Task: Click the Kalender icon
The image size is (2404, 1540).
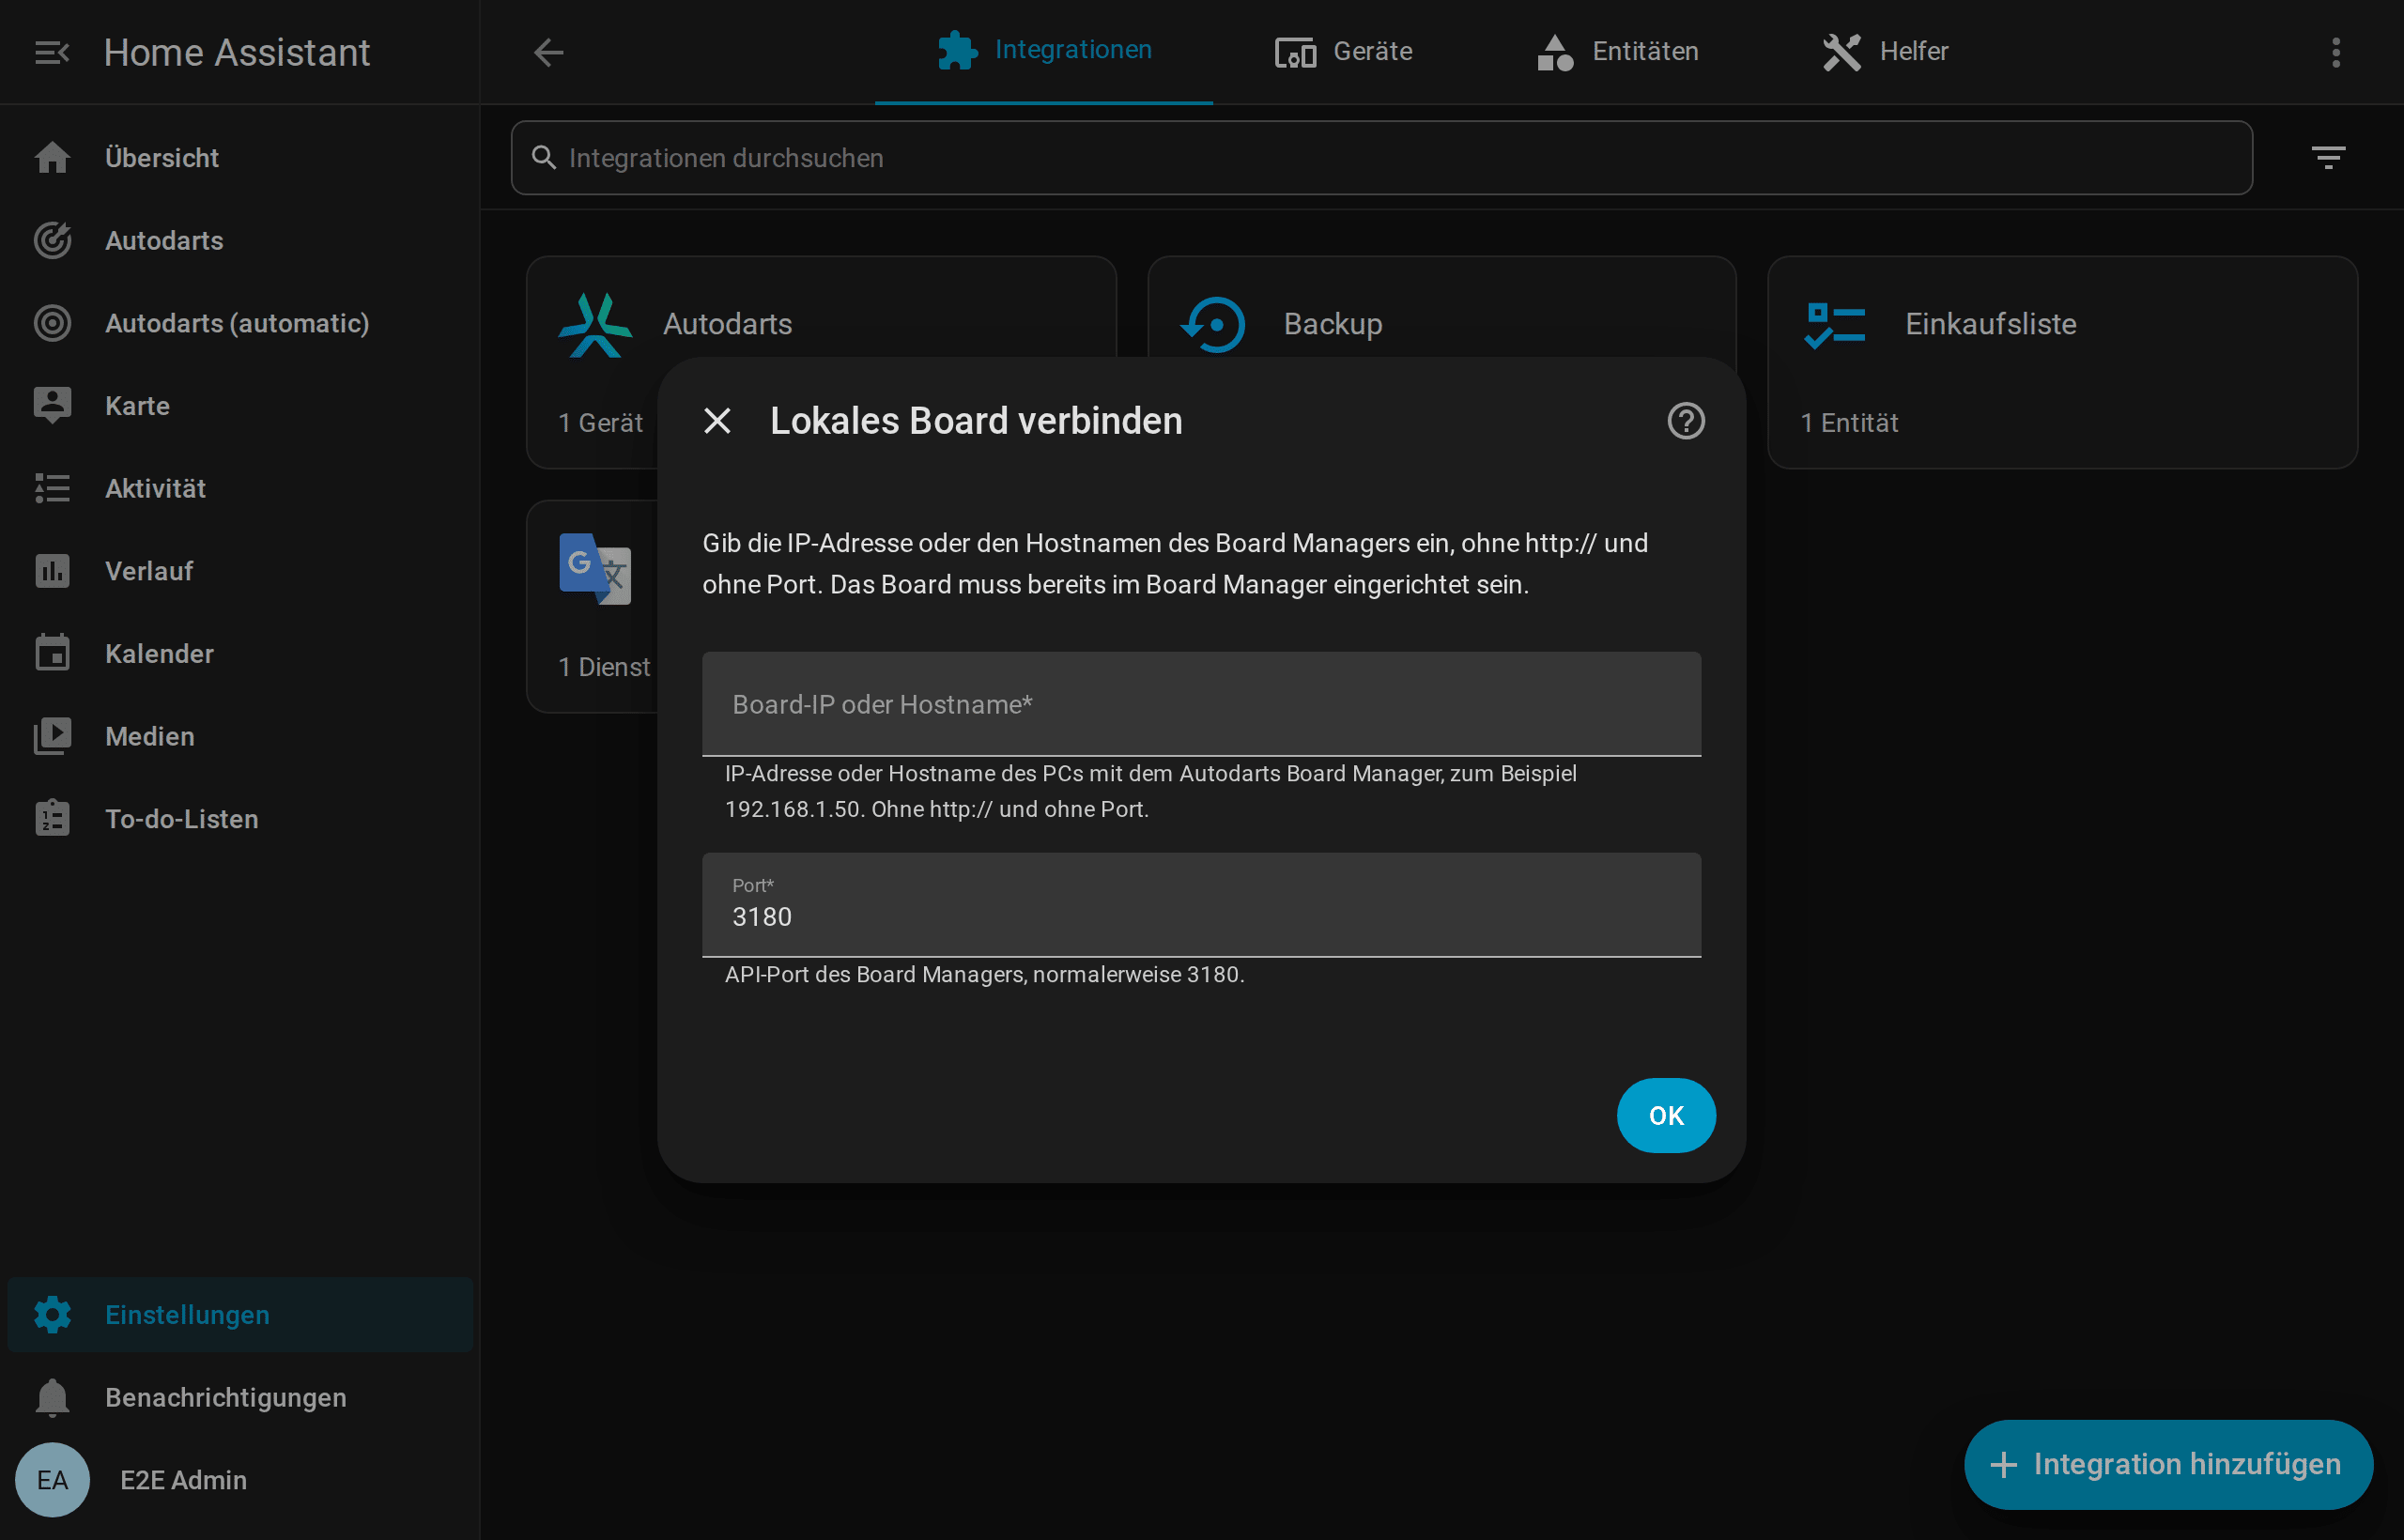Action: 52,653
